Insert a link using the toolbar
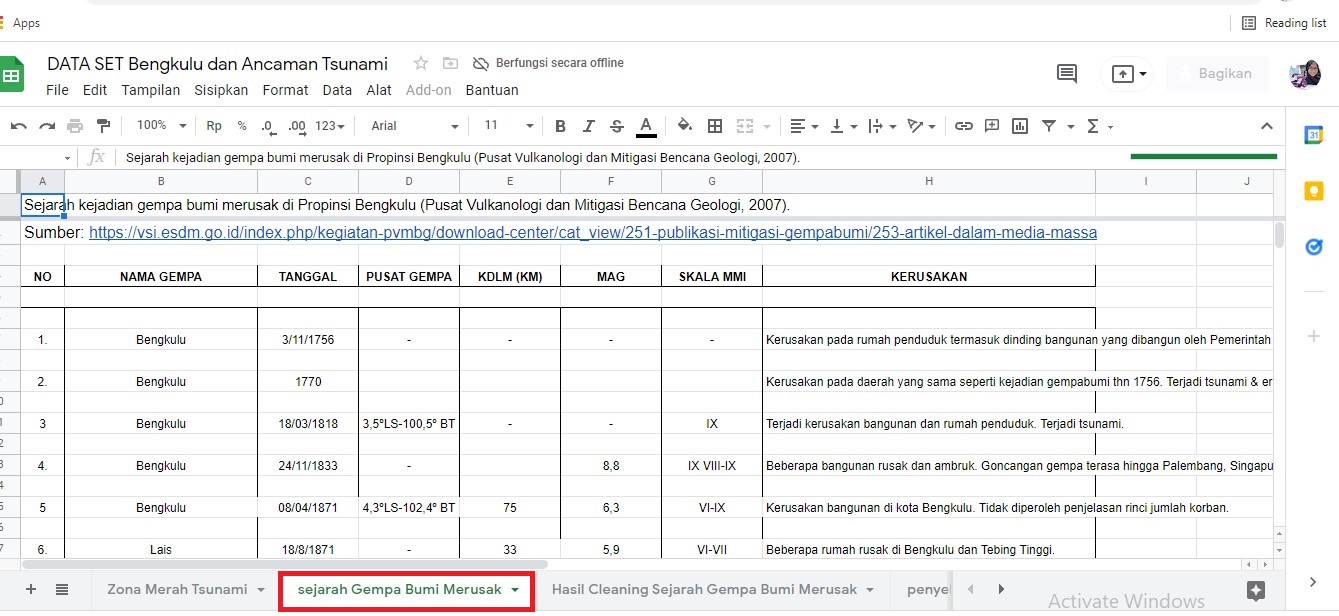Screen dimensions: 1339x616 (963, 126)
